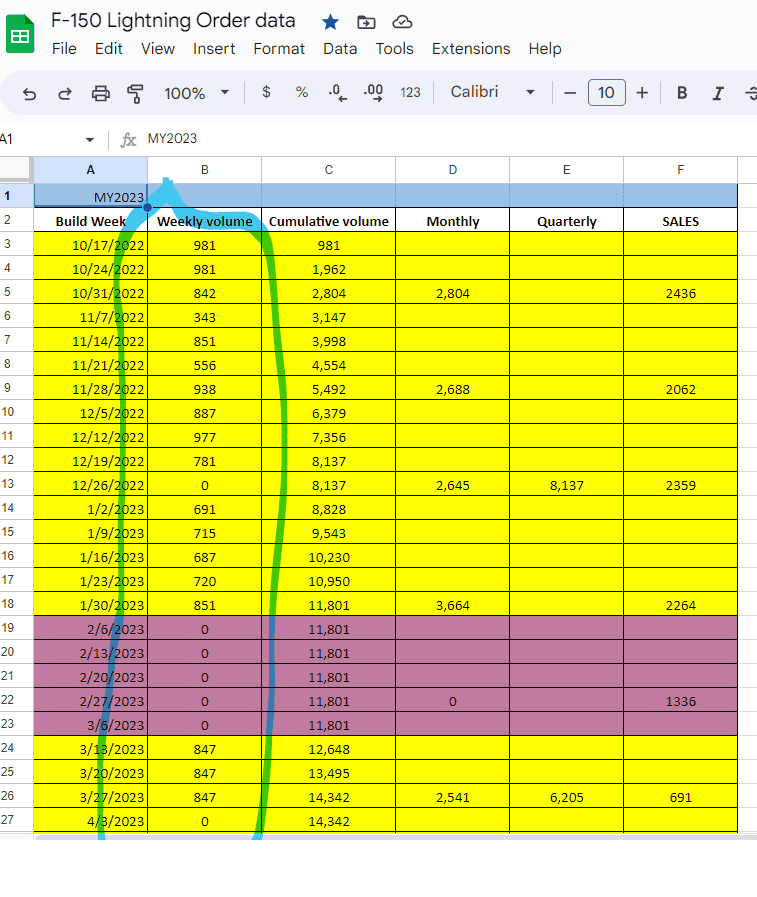The image size is (757, 897).
Task: Select the monthly value 3,664
Action: pos(453,605)
